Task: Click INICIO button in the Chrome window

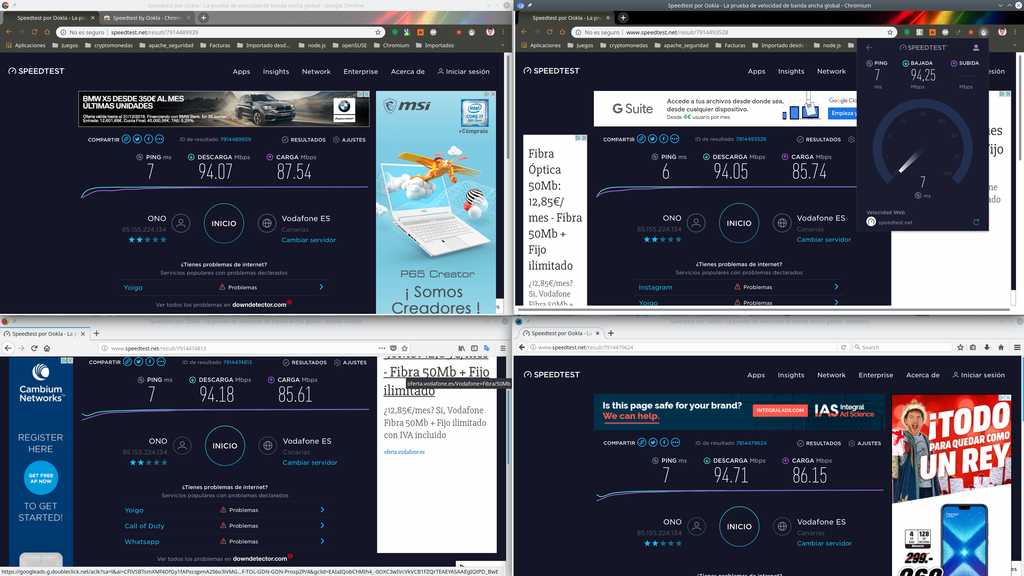Action: 224,223
